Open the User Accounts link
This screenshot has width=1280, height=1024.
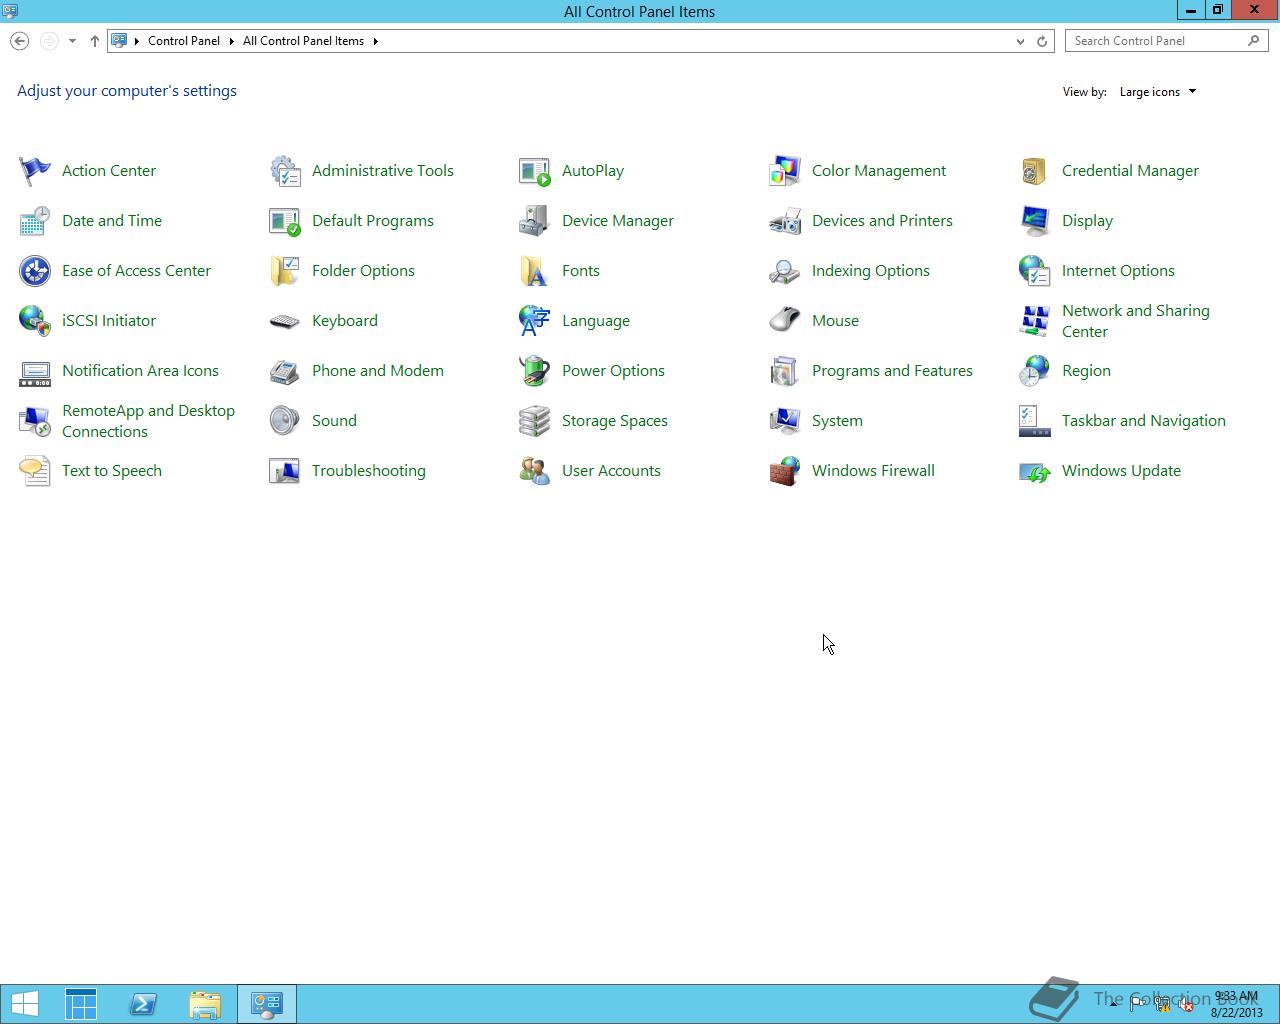(611, 471)
